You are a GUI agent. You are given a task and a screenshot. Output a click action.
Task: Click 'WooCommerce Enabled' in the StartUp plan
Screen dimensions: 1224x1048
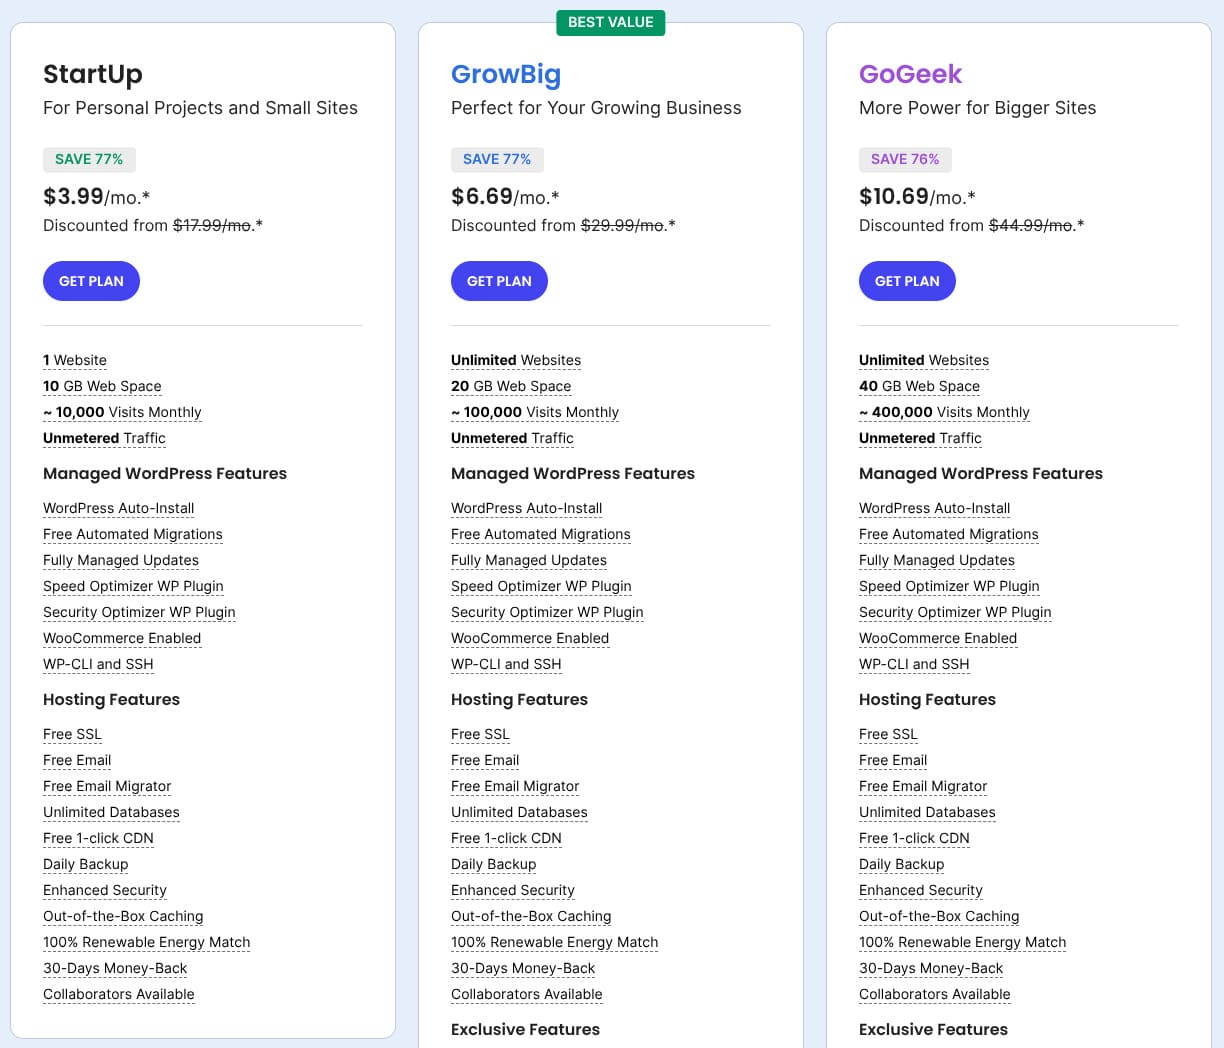click(x=122, y=638)
